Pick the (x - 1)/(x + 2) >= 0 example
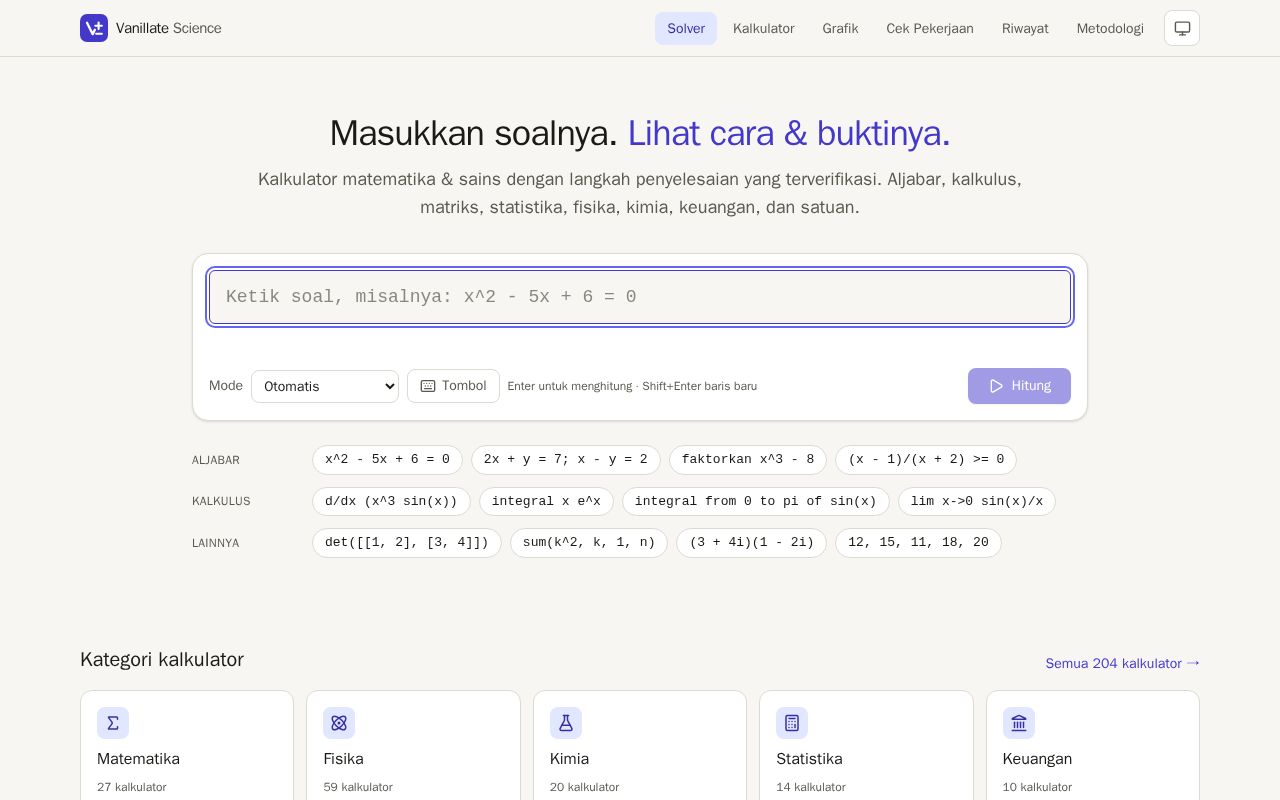1280x800 pixels. pyautogui.click(x=926, y=460)
